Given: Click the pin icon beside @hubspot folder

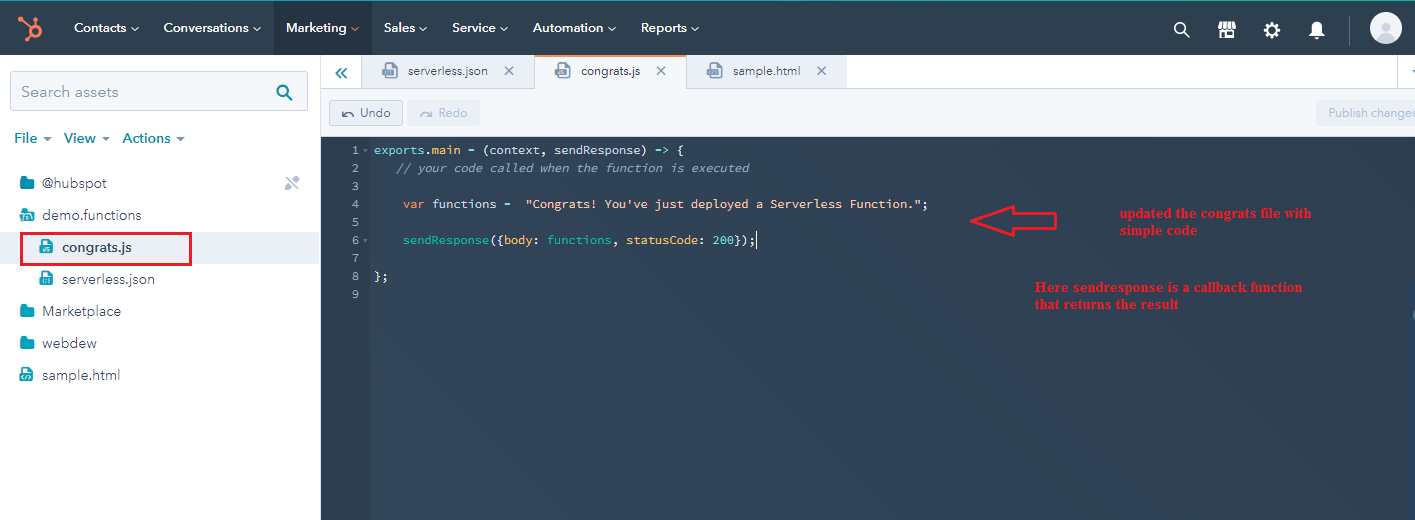Looking at the screenshot, I should tap(291, 183).
